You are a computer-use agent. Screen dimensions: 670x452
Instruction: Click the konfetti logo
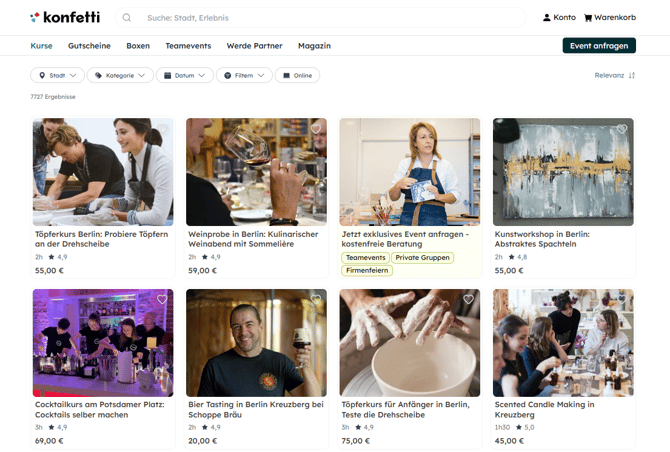pos(65,18)
